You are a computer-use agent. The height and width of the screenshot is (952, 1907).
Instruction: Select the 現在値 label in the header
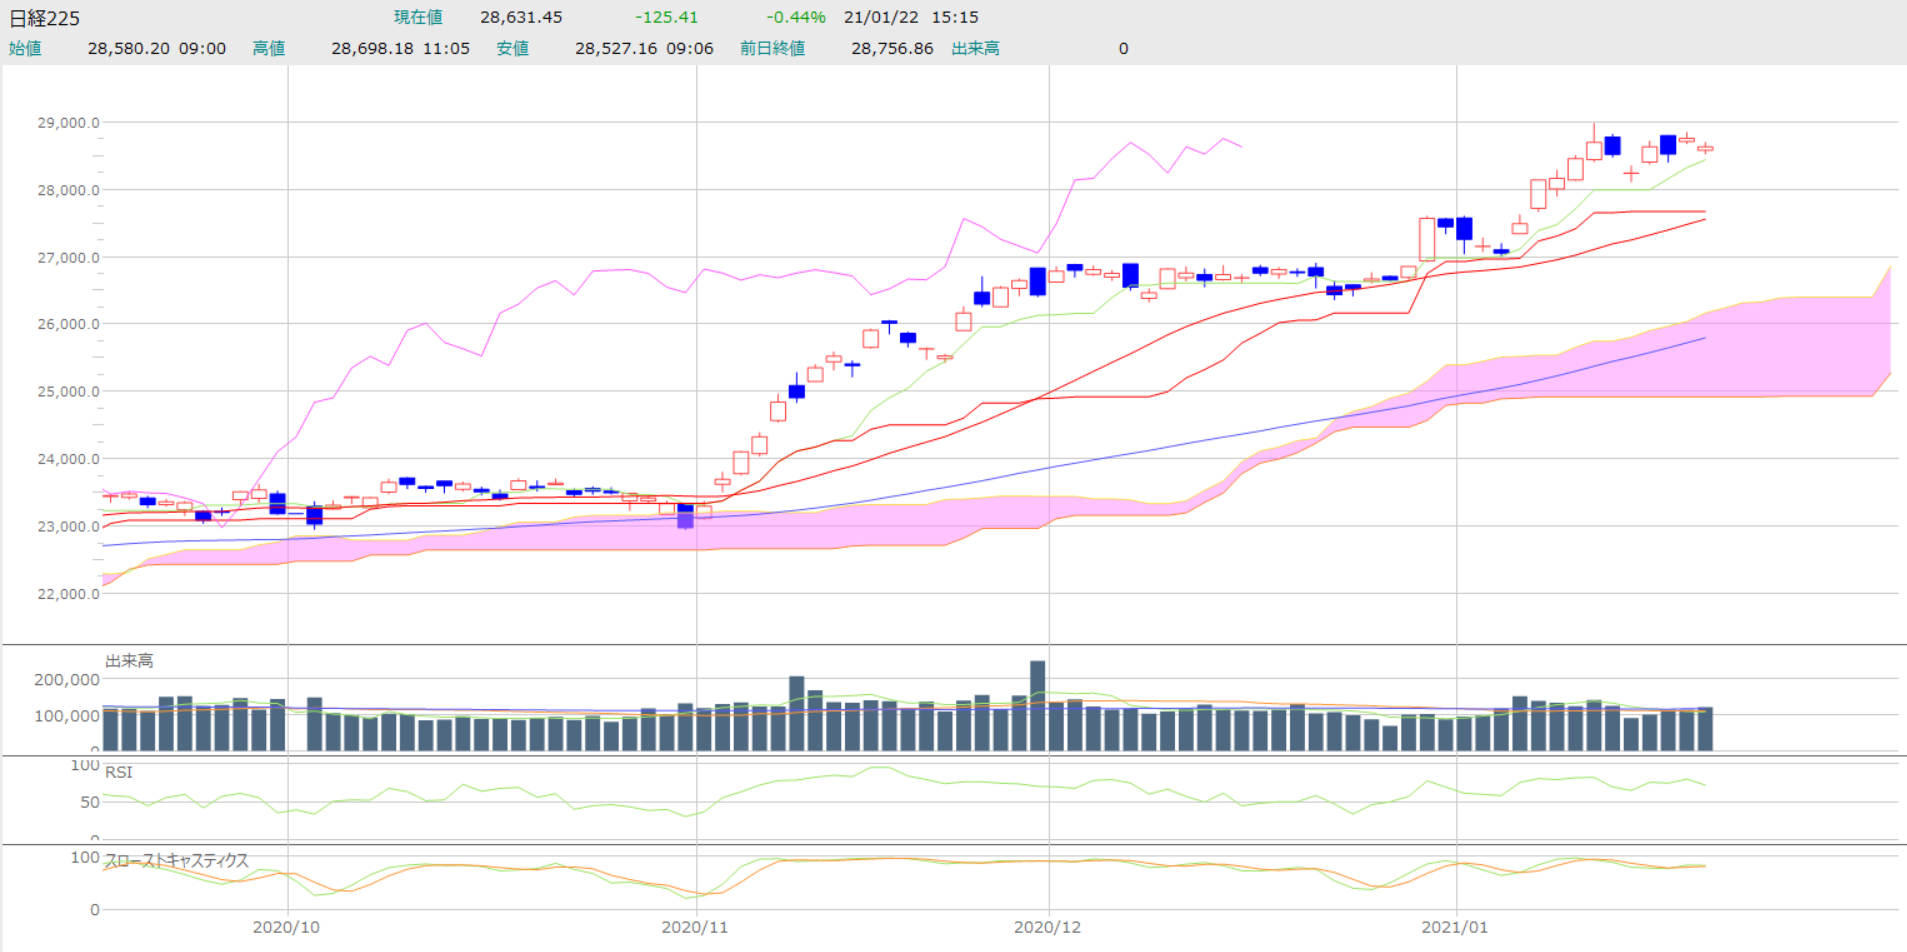(x=418, y=17)
